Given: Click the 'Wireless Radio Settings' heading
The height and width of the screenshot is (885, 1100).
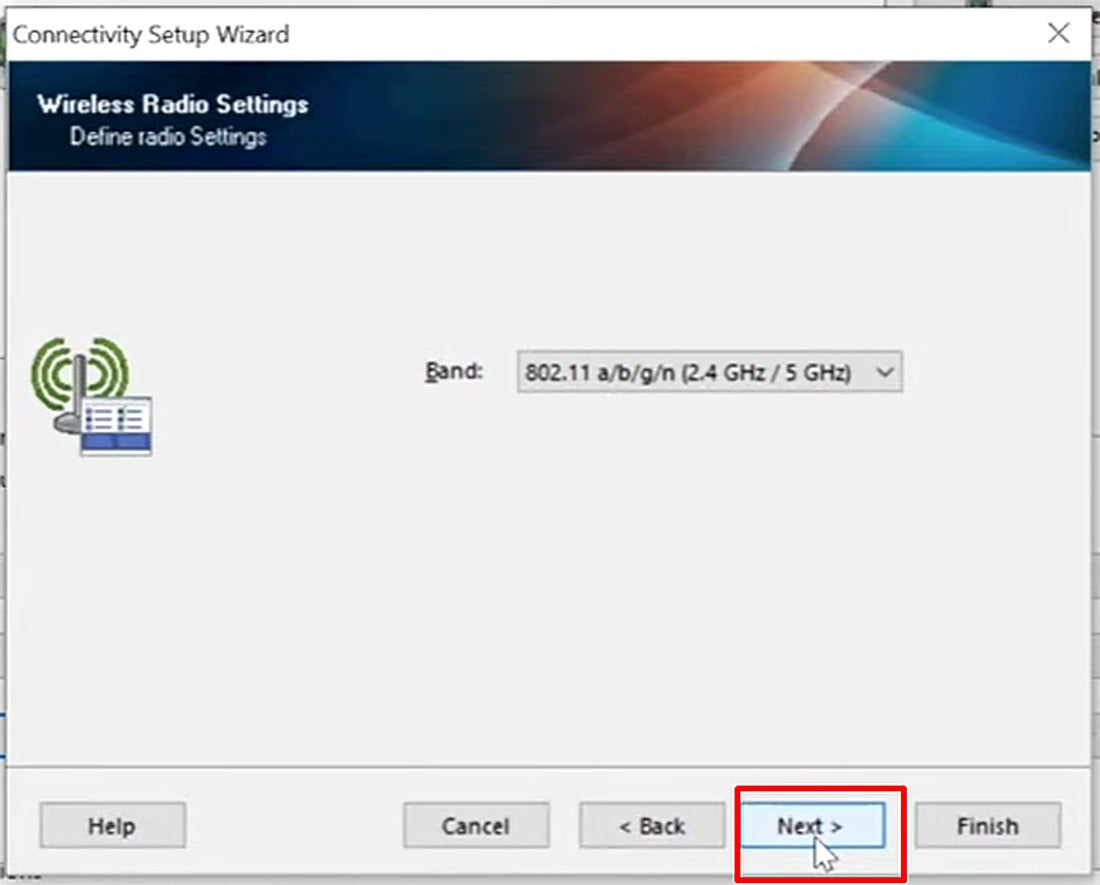Looking at the screenshot, I should 173,104.
